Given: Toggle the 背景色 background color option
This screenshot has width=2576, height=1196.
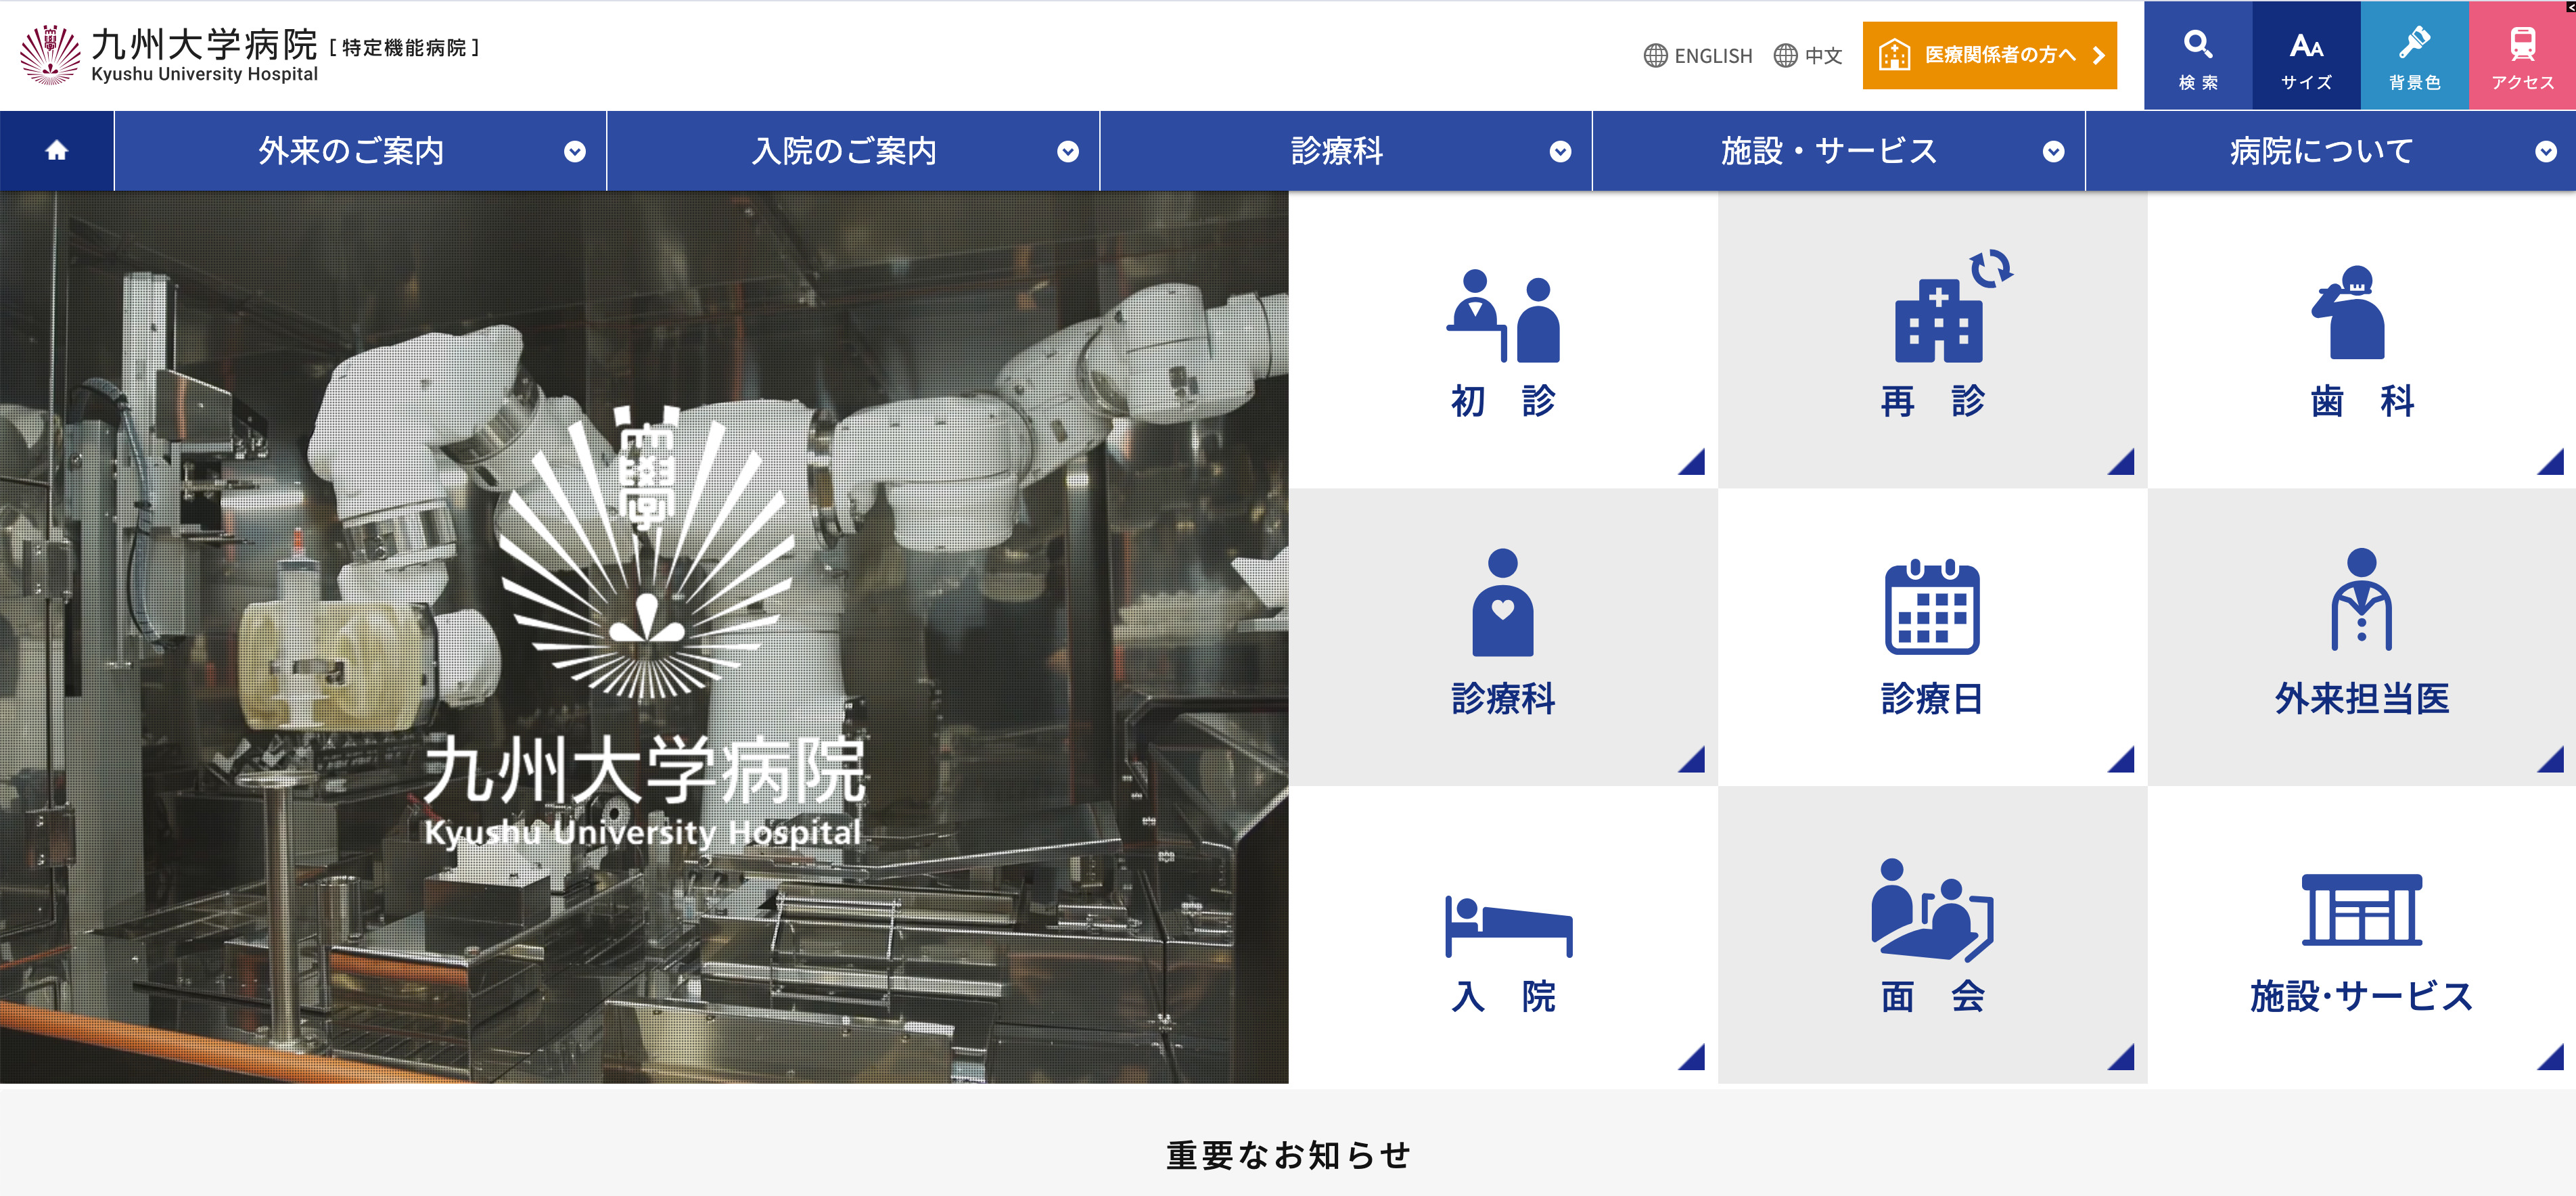Looking at the screenshot, I should pos(2413,55).
